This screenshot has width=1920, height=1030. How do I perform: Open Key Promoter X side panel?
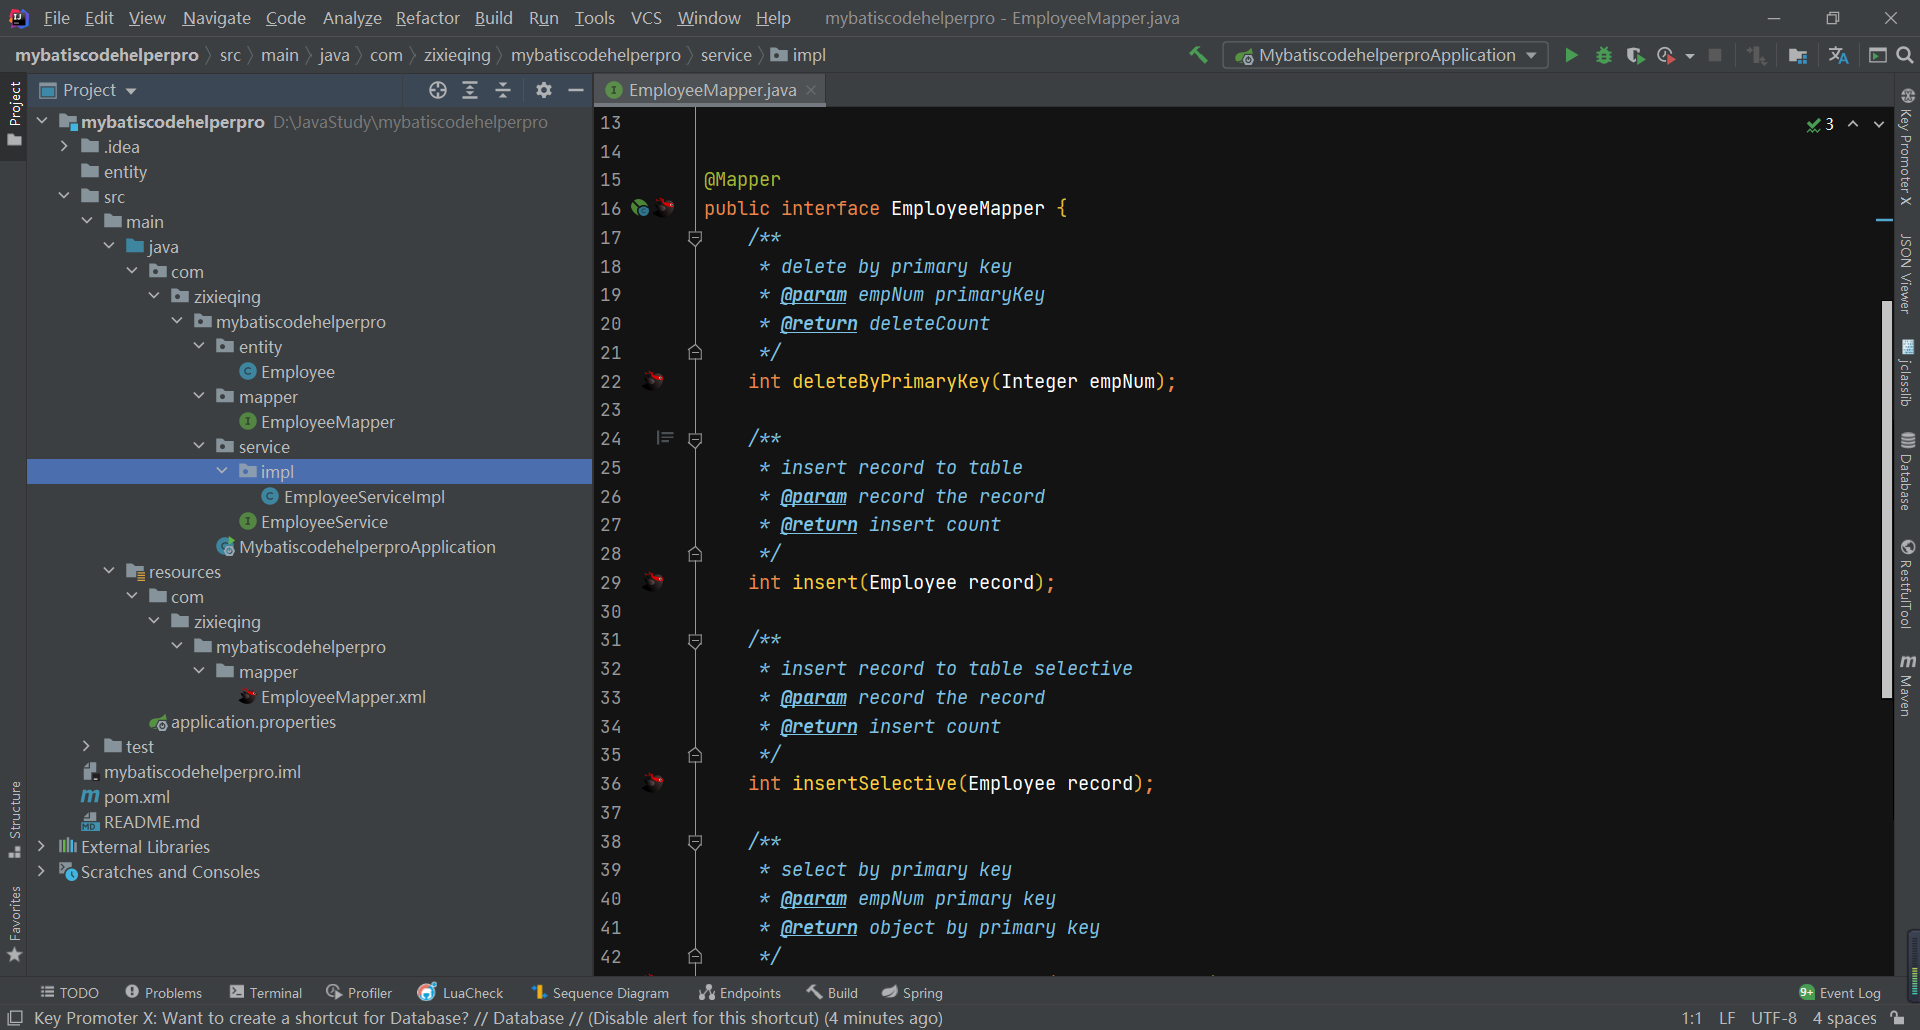tap(1907, 146)
